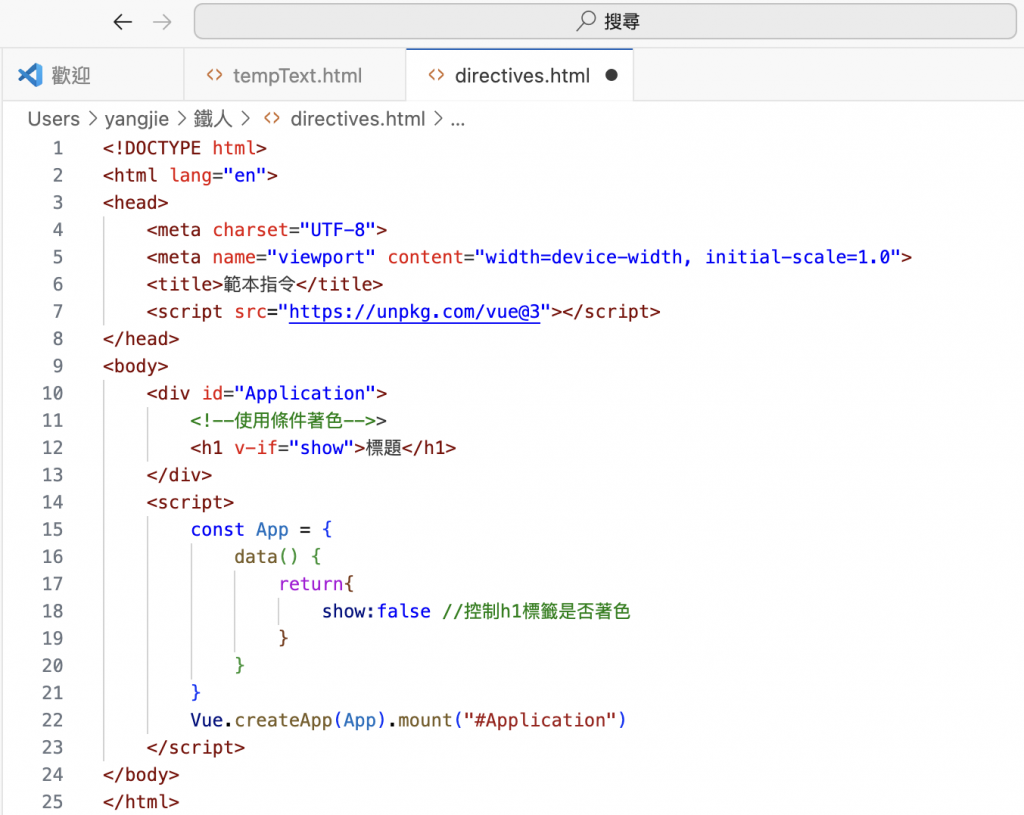Open the tempText.html tab
The image size is (1024, 815).
[295, 75]
